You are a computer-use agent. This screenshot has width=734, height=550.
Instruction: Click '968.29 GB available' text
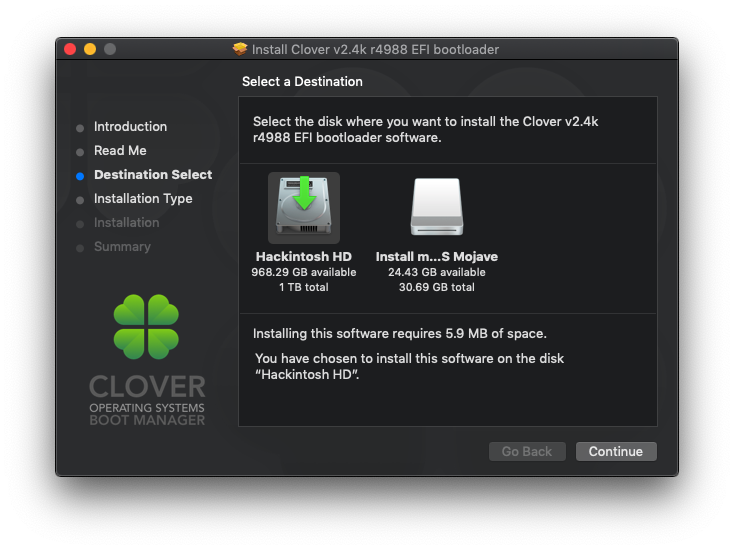point(304,272)
